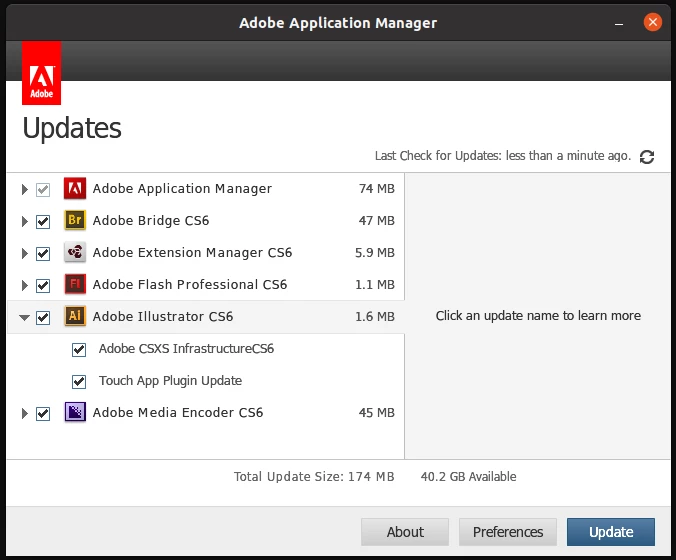Click the Adobe Application Manager red icon
Image resolution: width=676 pixels, height=560 pixels.
pyautogui.click(x=75, y=188)
